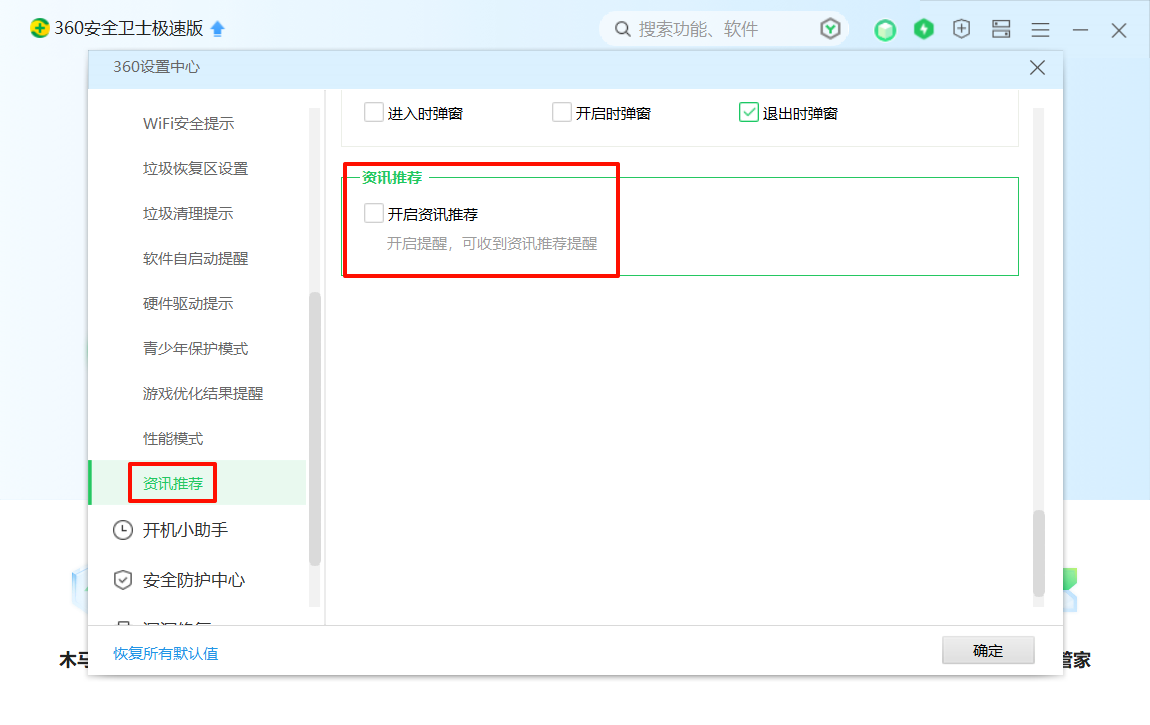This screenshot has height=725, width=1150.
Task: Click the 360设置中心 dialog title
Action: (x=156, y=67)
